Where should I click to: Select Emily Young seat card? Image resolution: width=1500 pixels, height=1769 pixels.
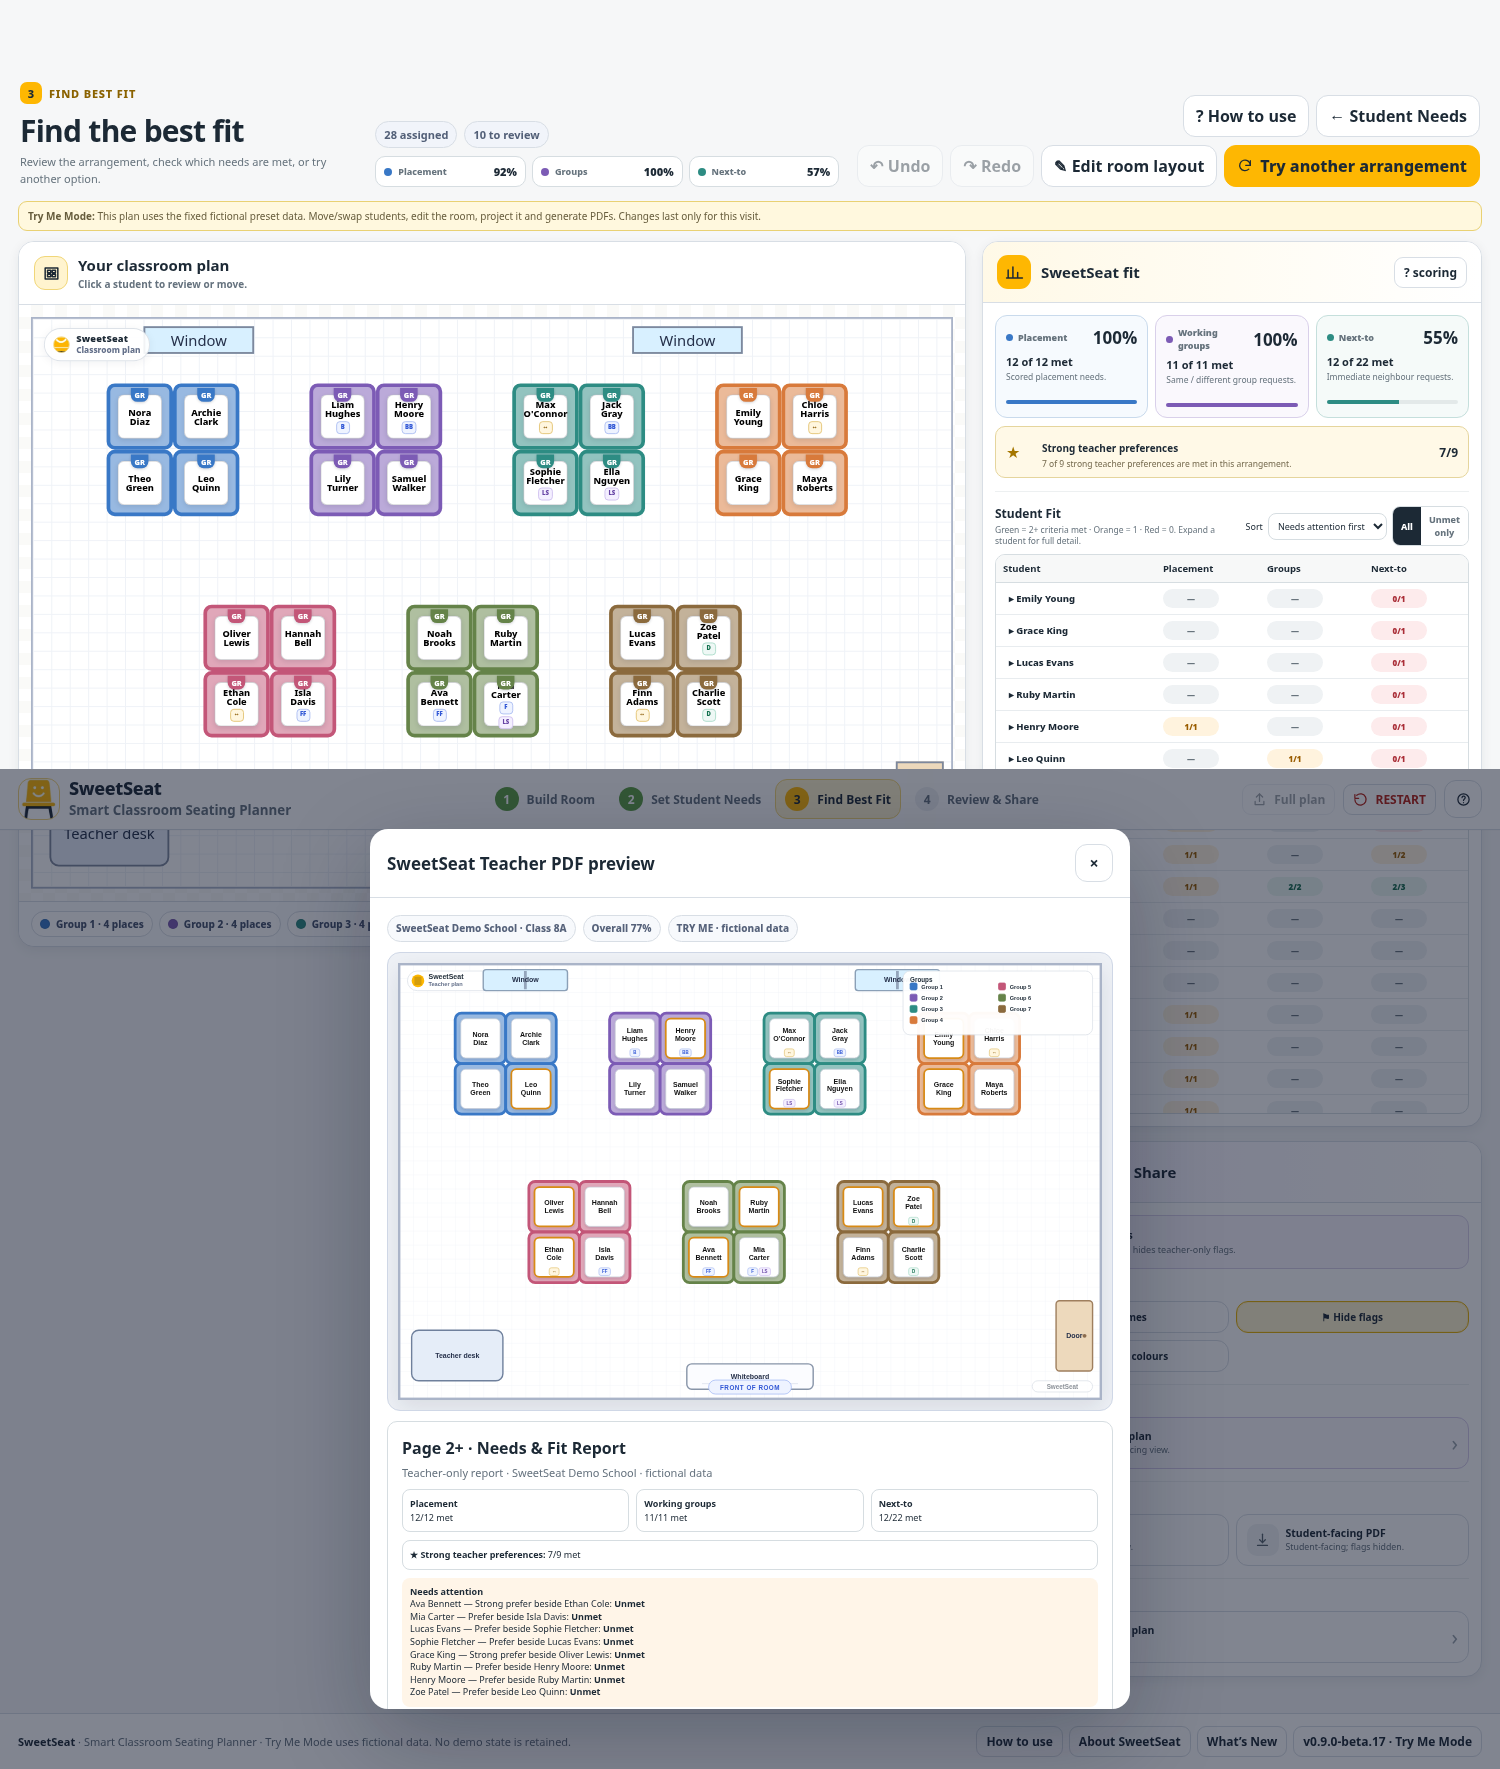(x=748, y=417)
